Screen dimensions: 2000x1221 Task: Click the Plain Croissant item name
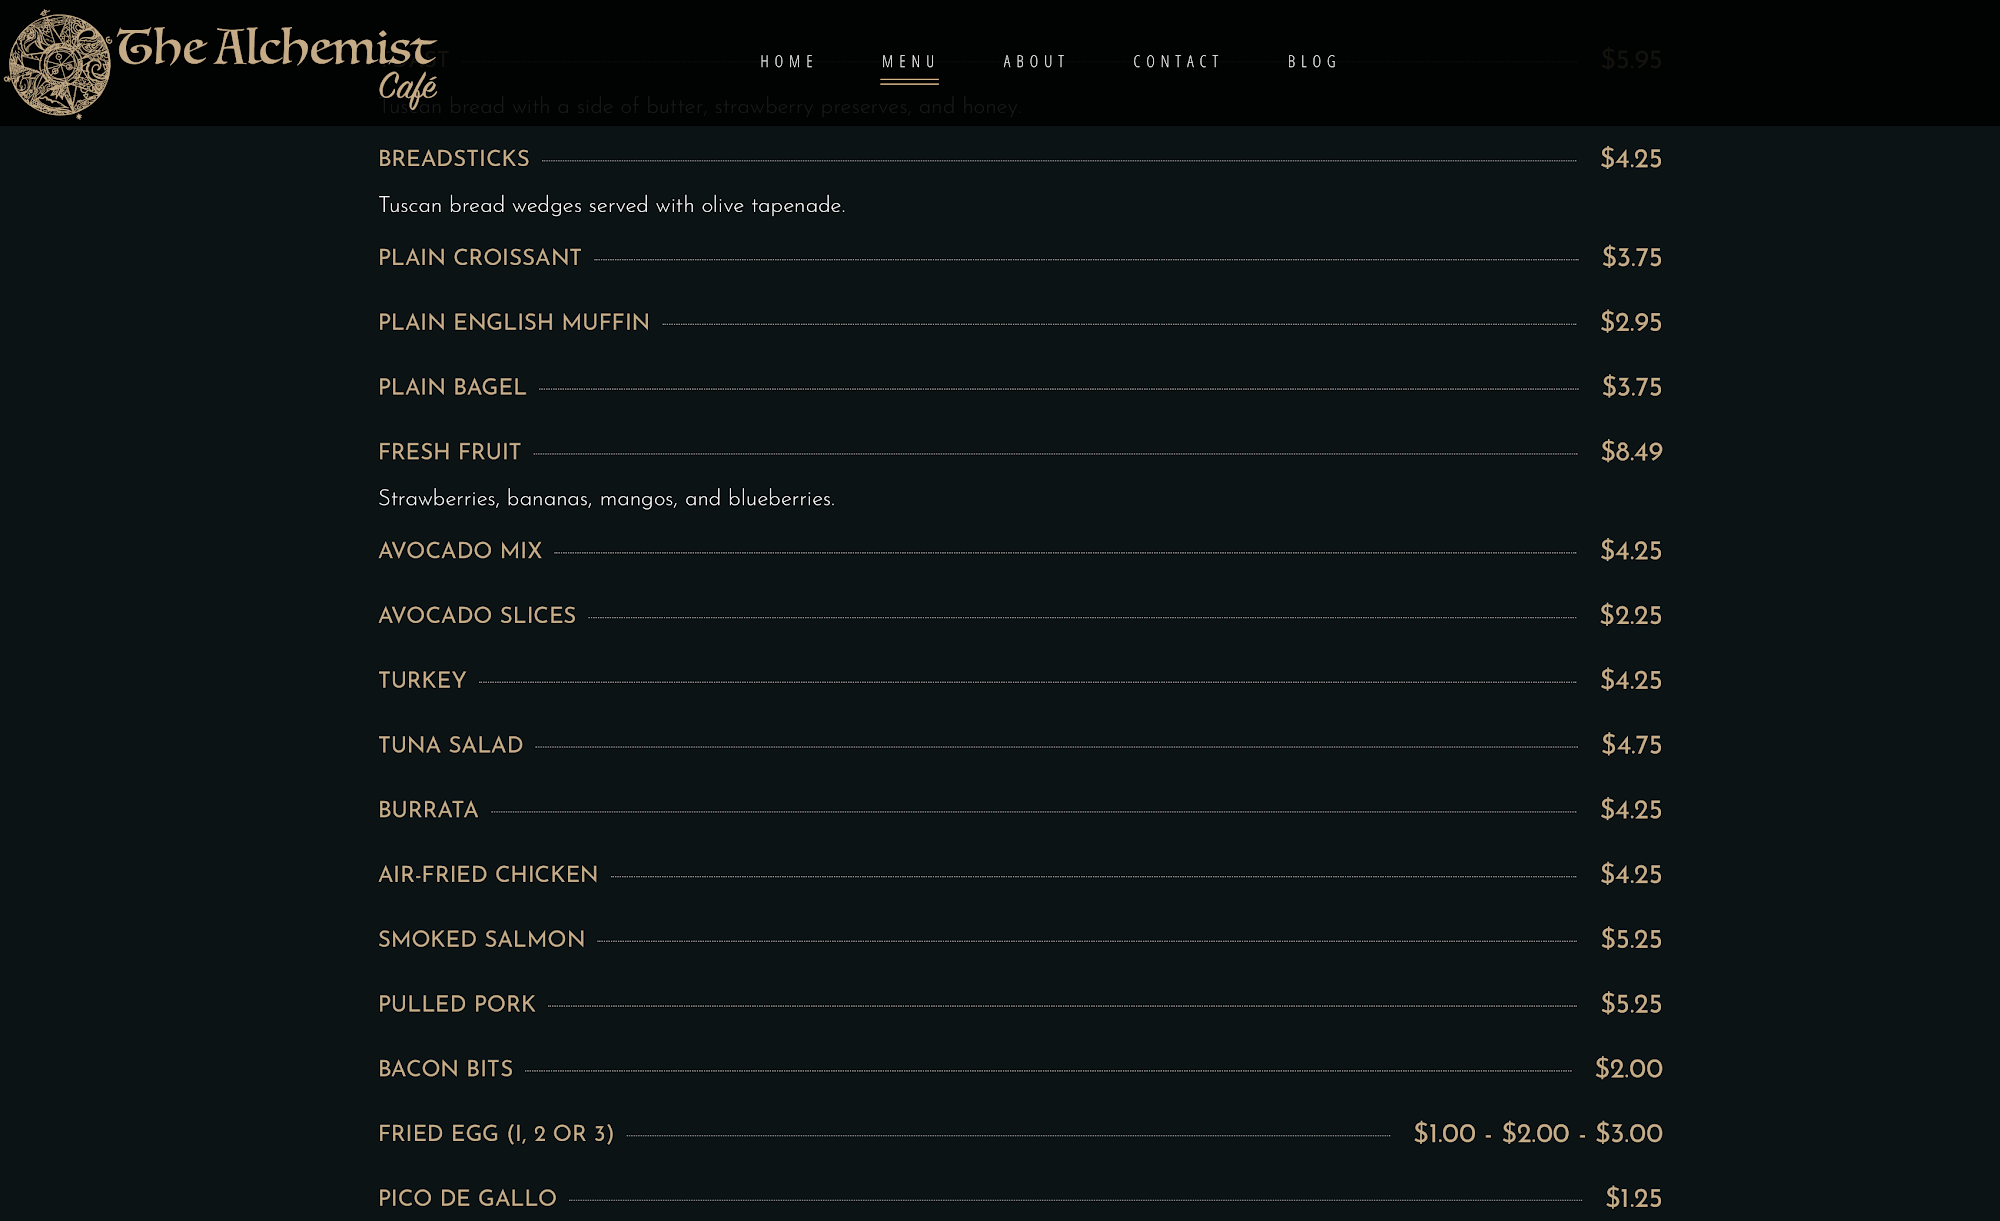[x=480, y=258]
